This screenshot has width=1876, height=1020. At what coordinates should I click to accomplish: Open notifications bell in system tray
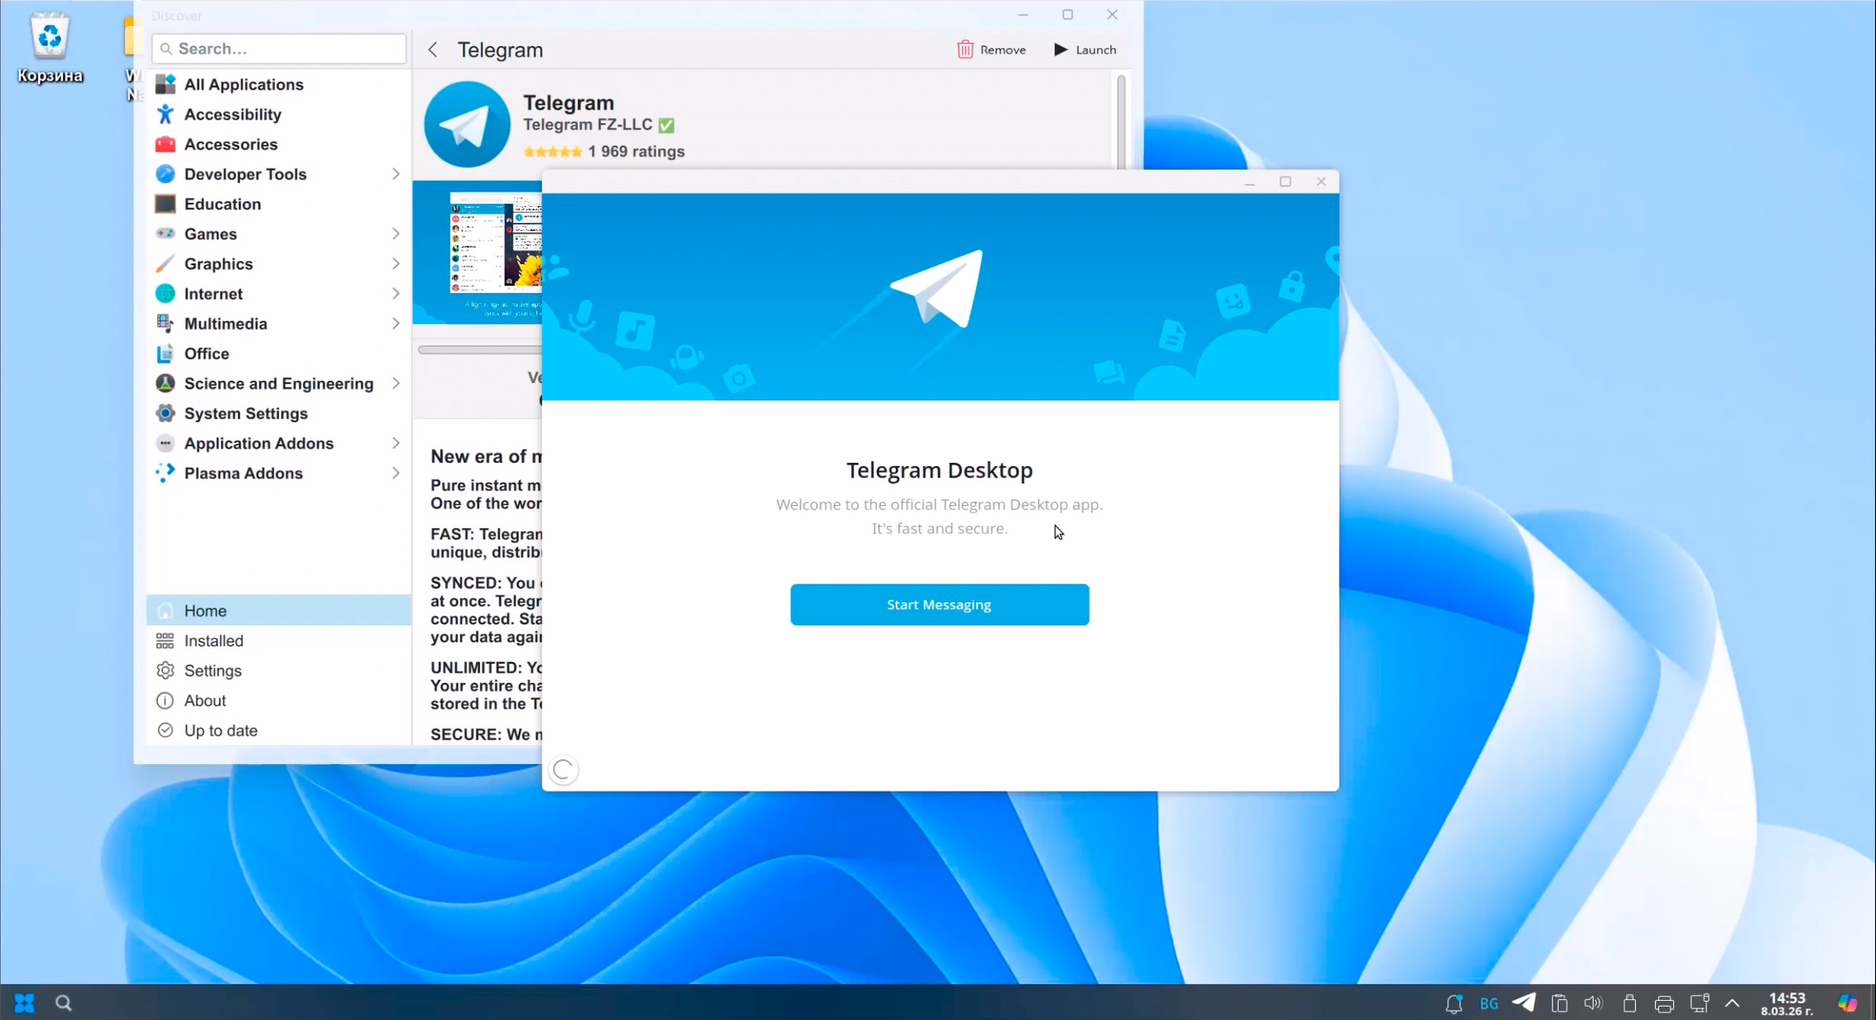click(x=1454, y=1003)
